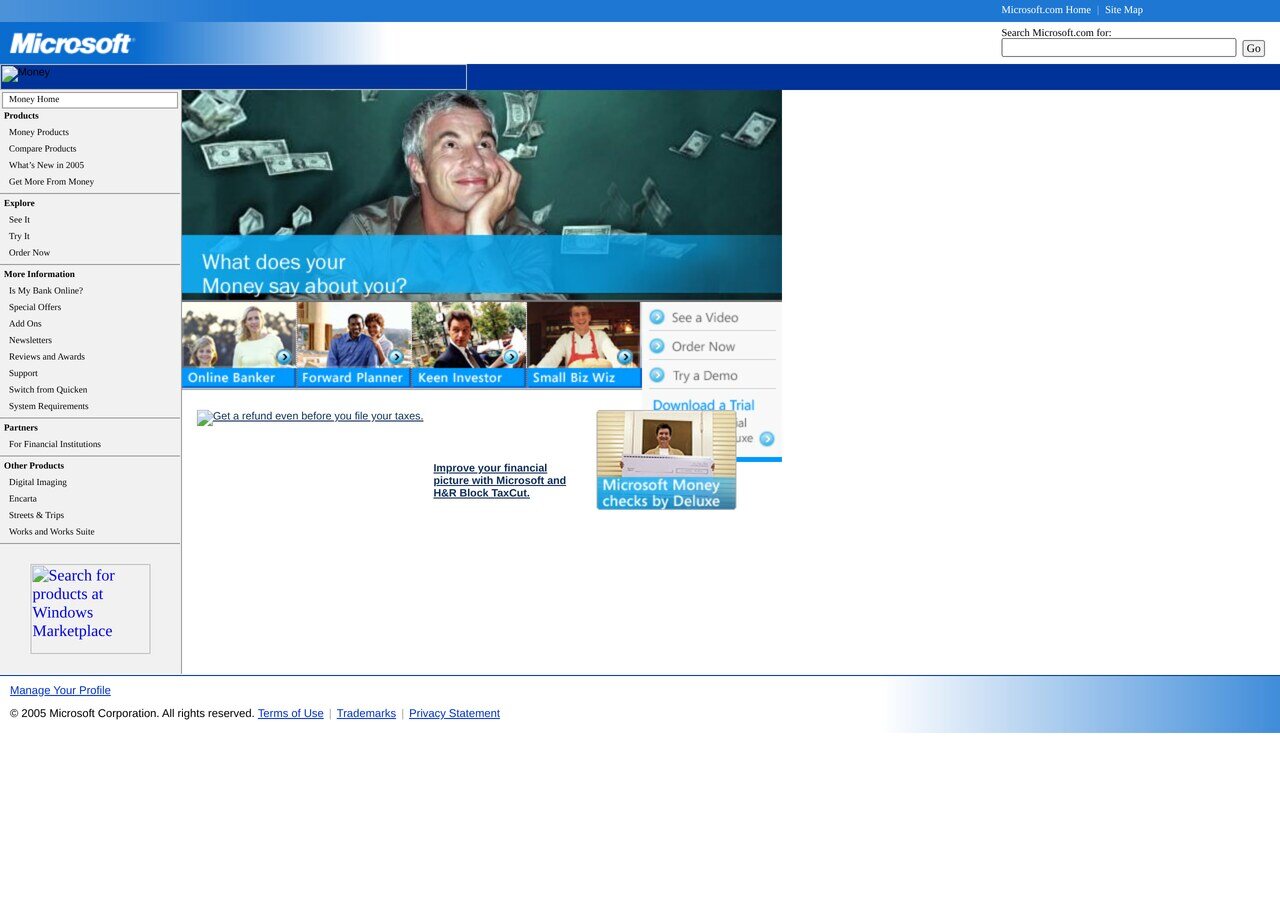The height and width of the screenshot is (900, 1280).
Task: View Special Offers
Action: point(35,307)
